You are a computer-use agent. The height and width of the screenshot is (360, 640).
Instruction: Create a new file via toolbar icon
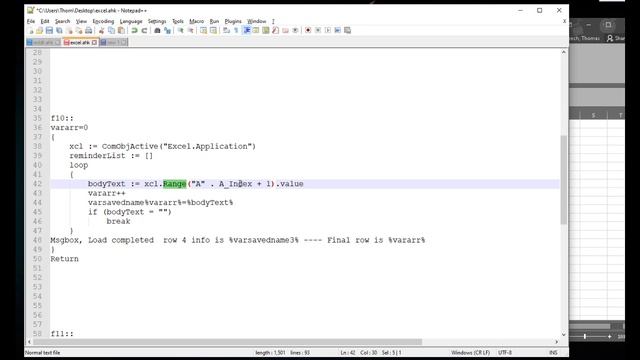click(x=31, y=31)
